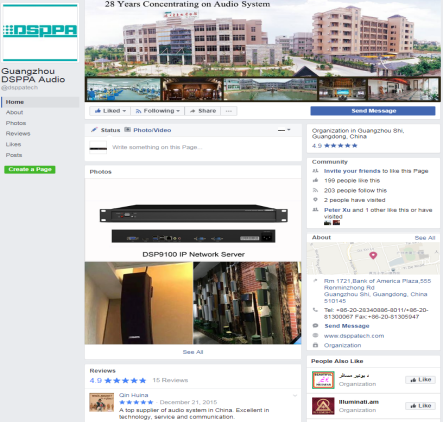This screenshot has height=422, width=443.
Task: Select Home in the page sidebar
Action: 40,102
